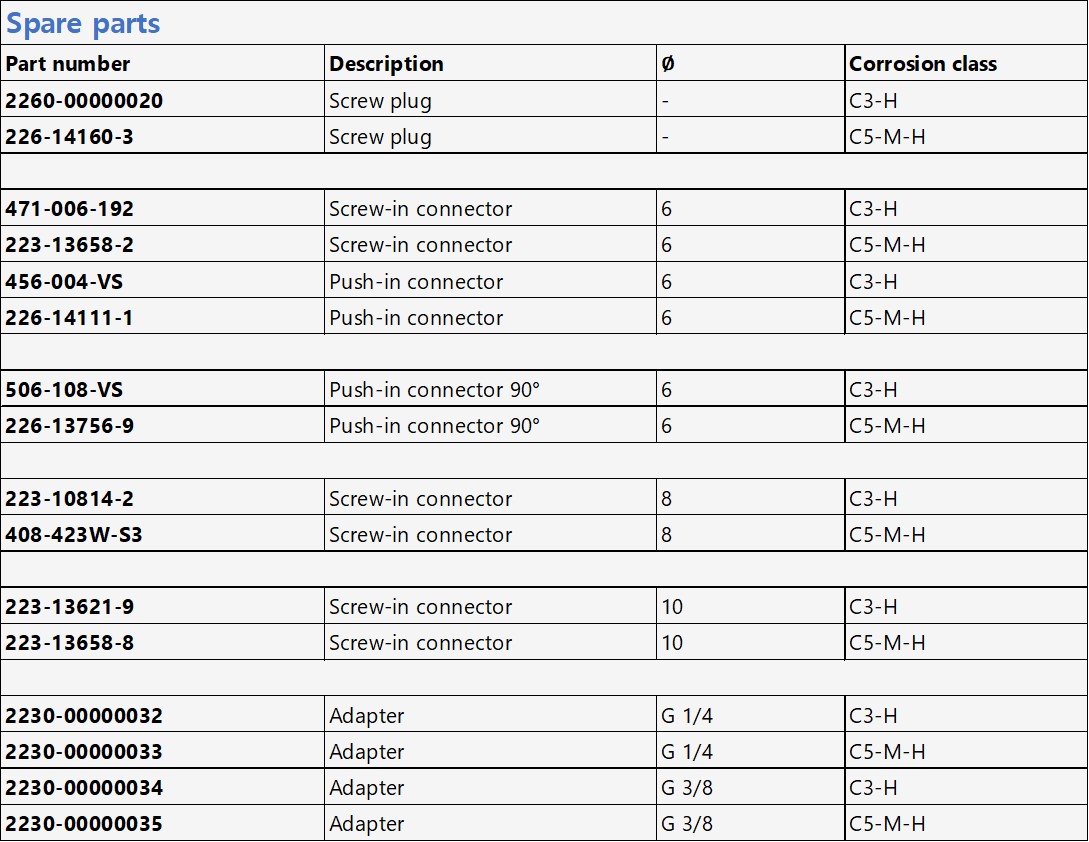Select the Adapter description for 2230-00000034
The width and height of the screenshot is (1089, 842).
(x=367, y=788)
